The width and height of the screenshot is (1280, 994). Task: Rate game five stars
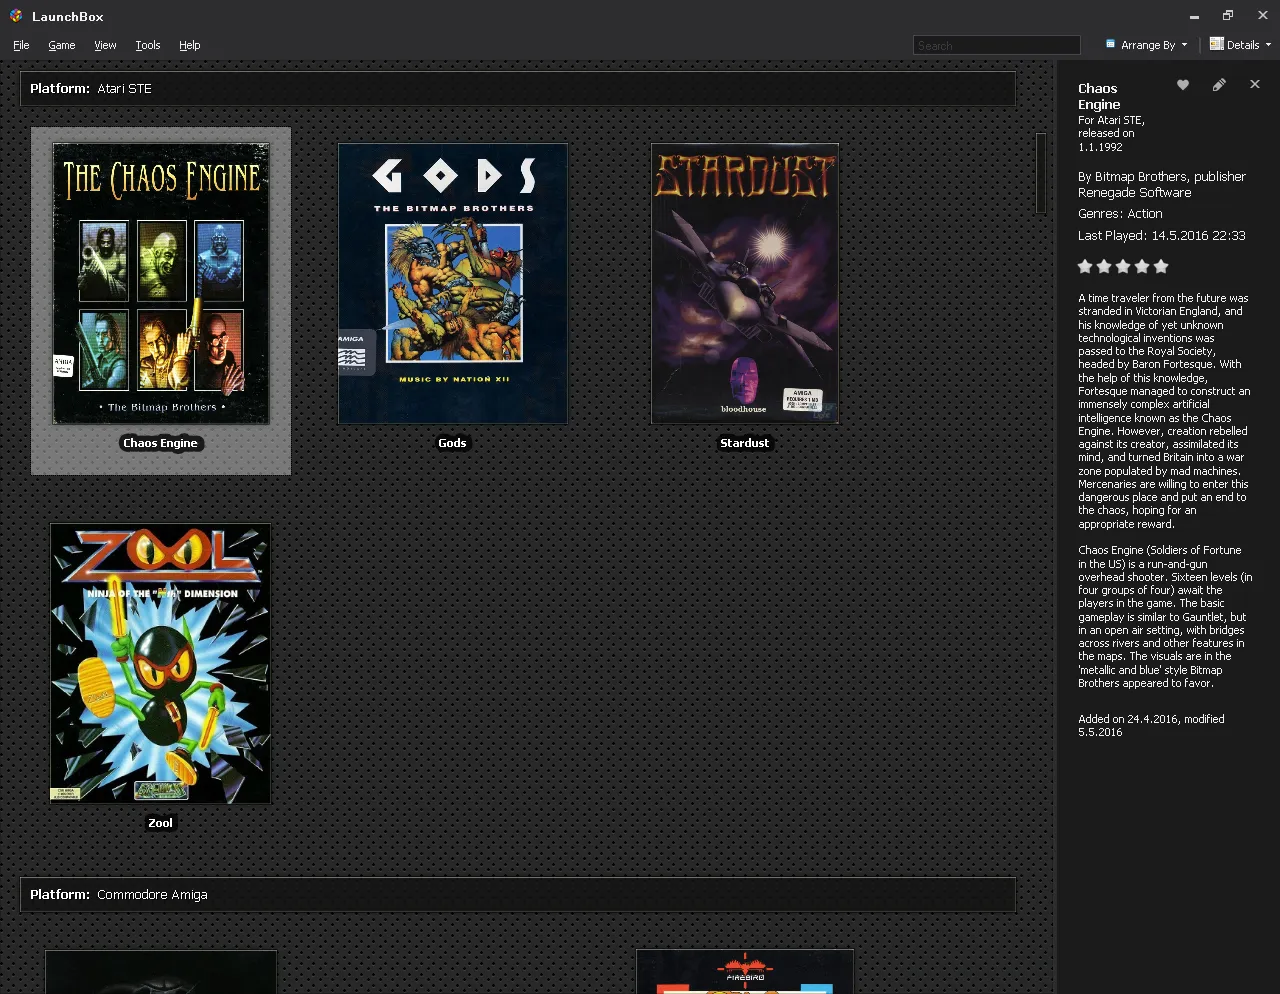point(1161,266)
